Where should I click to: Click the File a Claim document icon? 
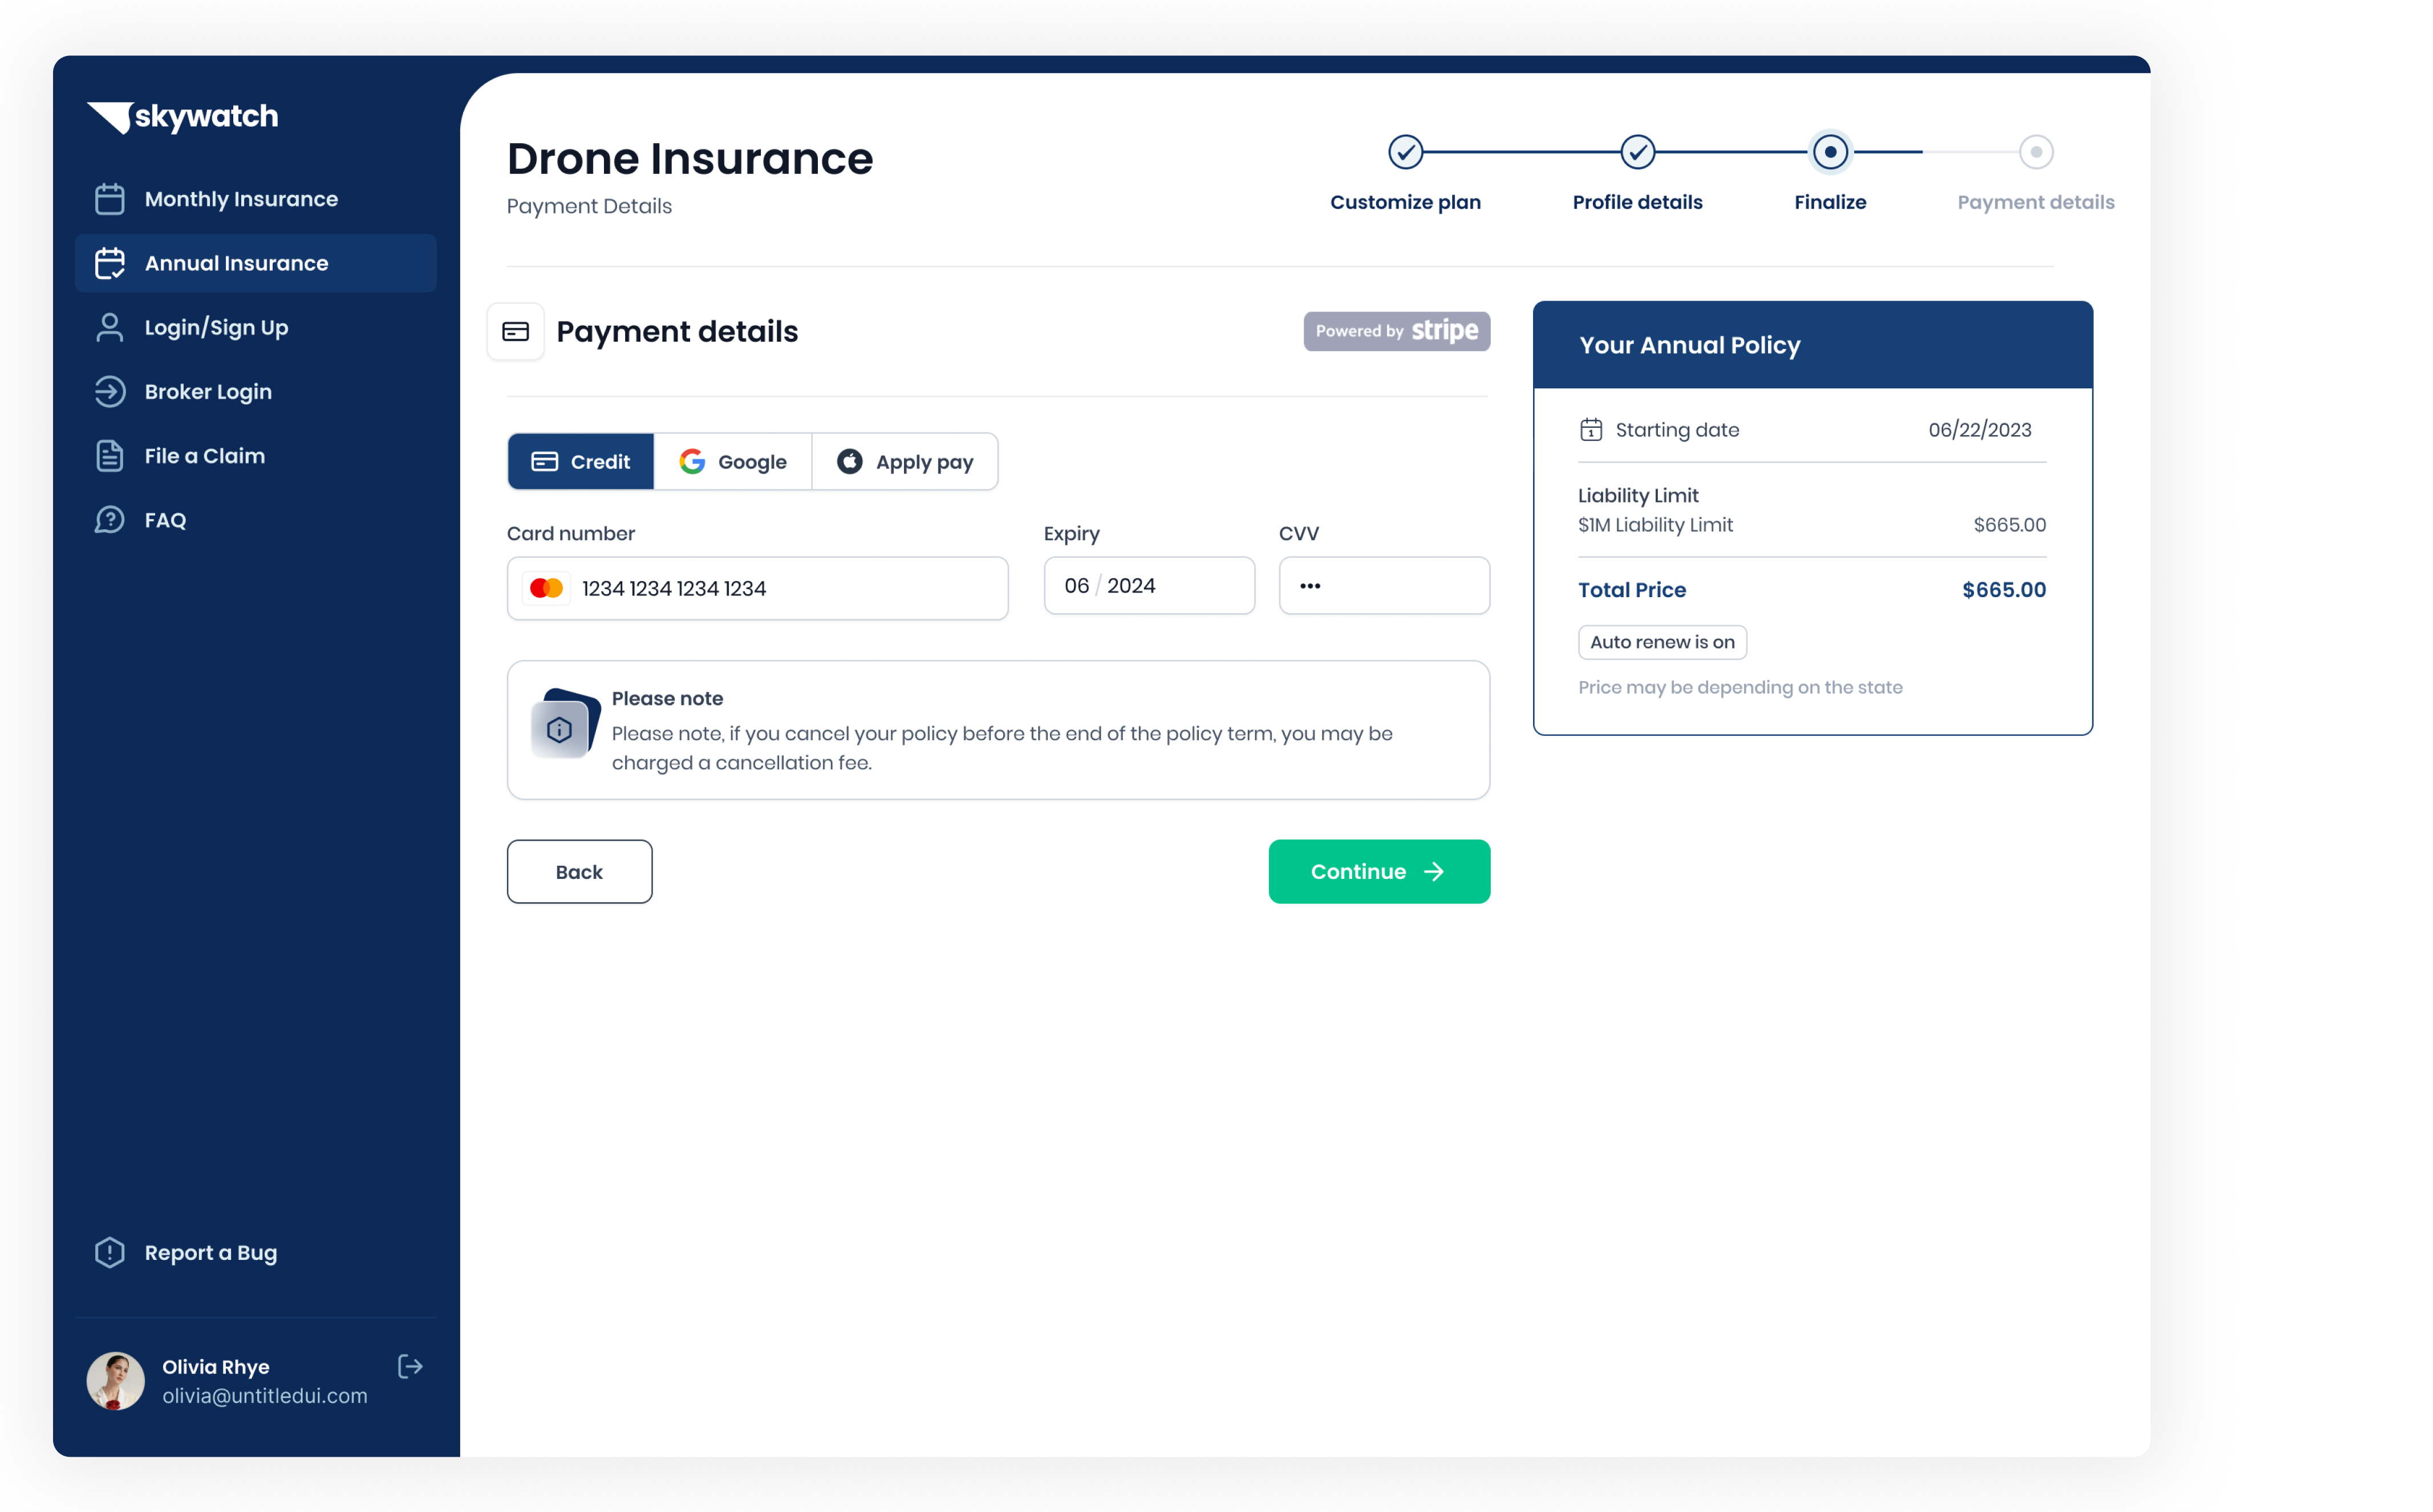[110, 456]
